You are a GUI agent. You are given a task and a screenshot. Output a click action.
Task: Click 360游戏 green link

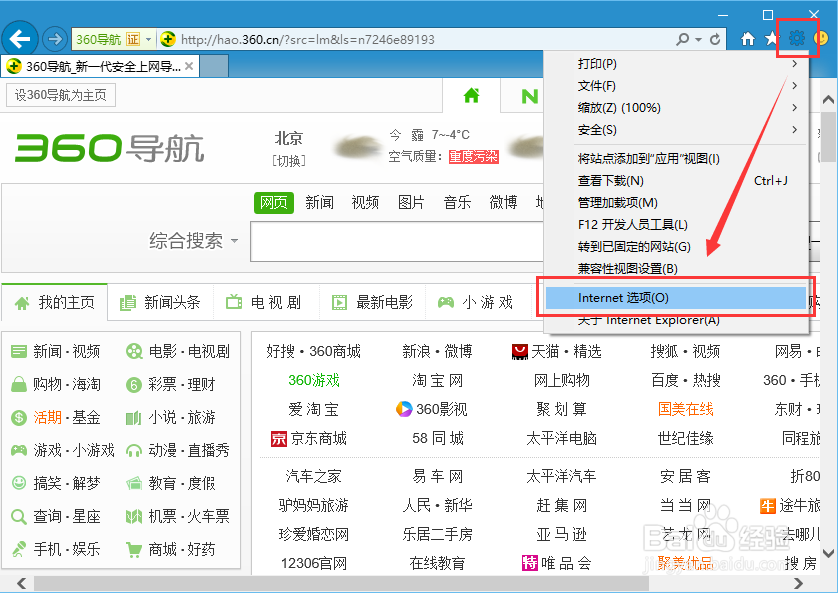coord(314,380)
